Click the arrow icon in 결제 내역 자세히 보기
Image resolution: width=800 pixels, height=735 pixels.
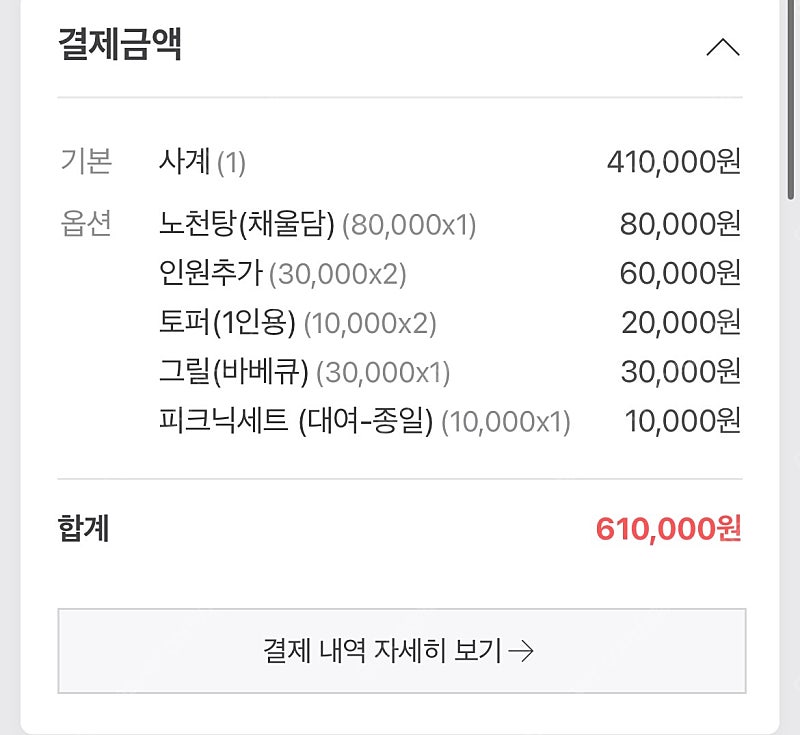click(x=521, y=651)
